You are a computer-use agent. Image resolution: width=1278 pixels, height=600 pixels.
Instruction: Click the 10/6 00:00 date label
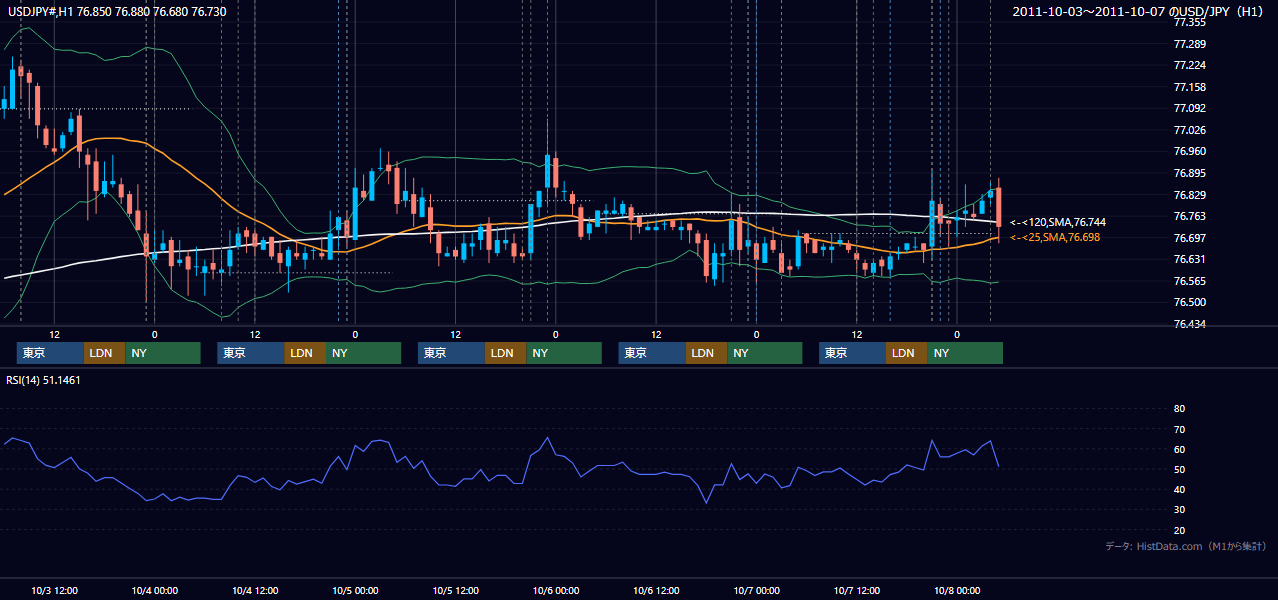point(556,590)
